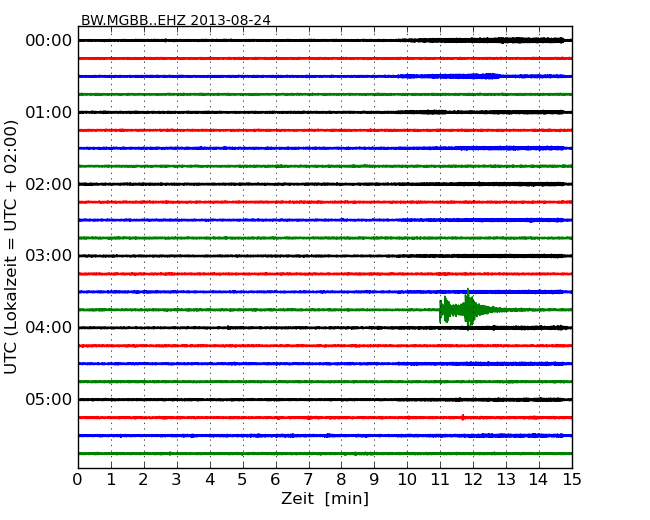Click the 01:00 time label
This screenshot has width=650, height=520.
49,112
